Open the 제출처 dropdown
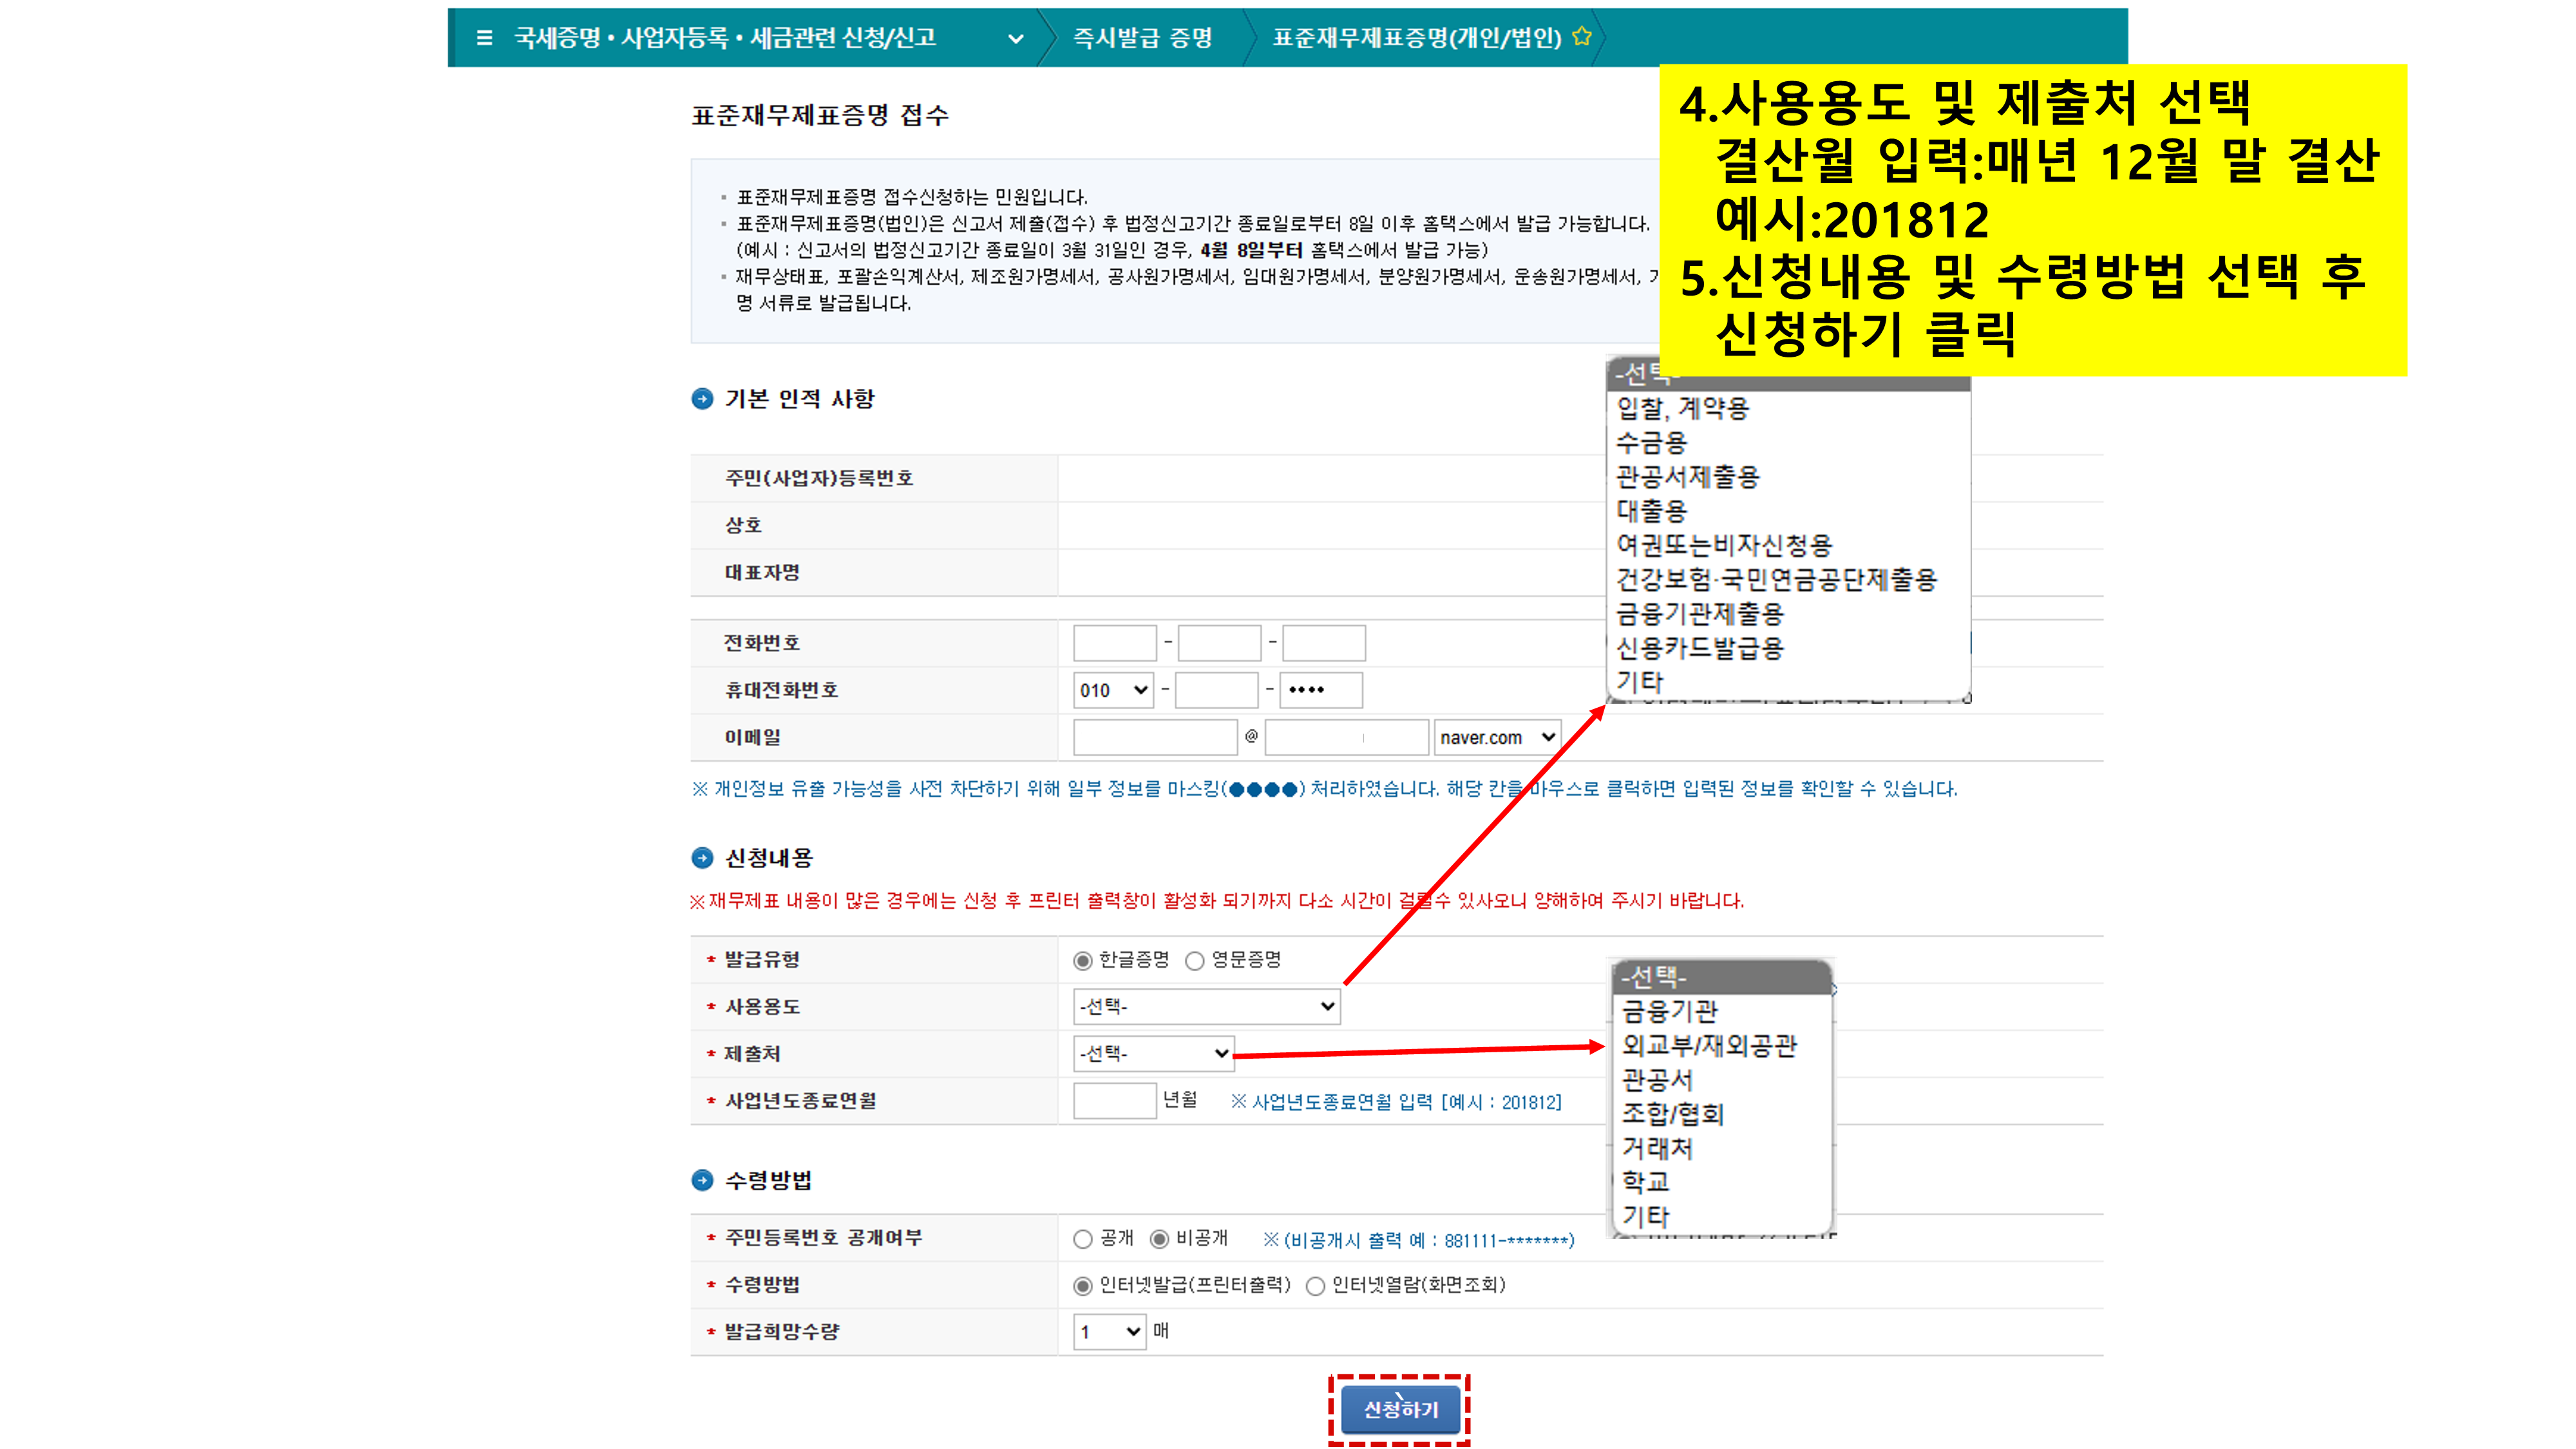Image resolution: width=2576 pixels, height=1449 pixels. click(x=1153, y=1053)
